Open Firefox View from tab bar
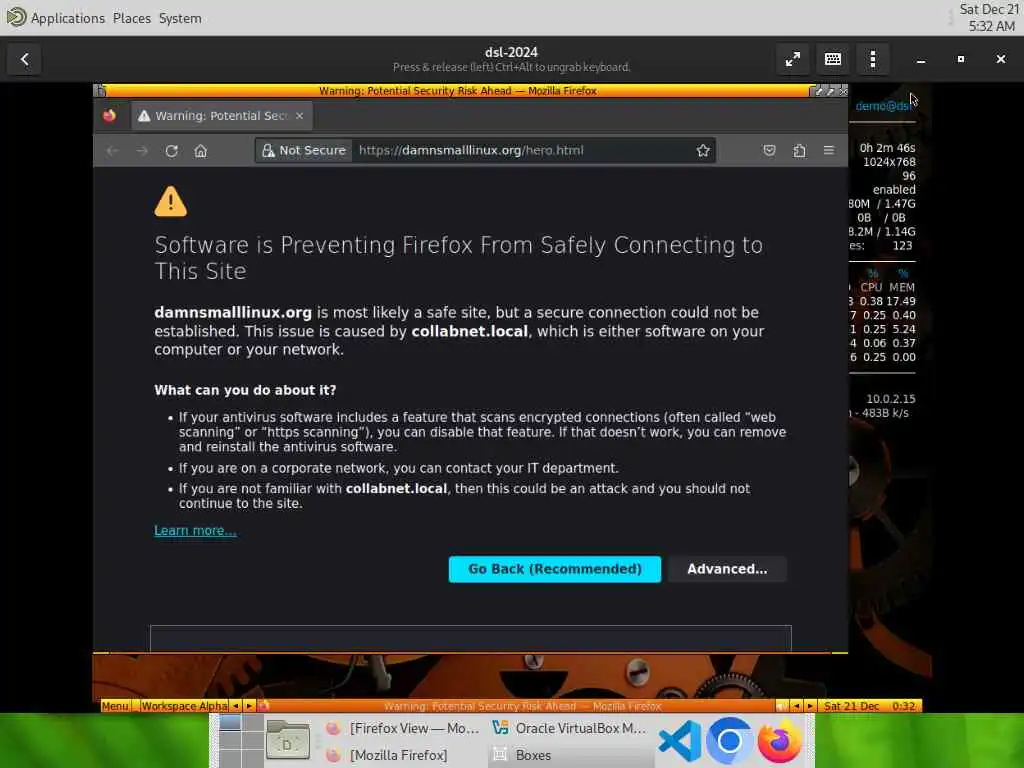The image size is (1024, 768). pos(109,116)
